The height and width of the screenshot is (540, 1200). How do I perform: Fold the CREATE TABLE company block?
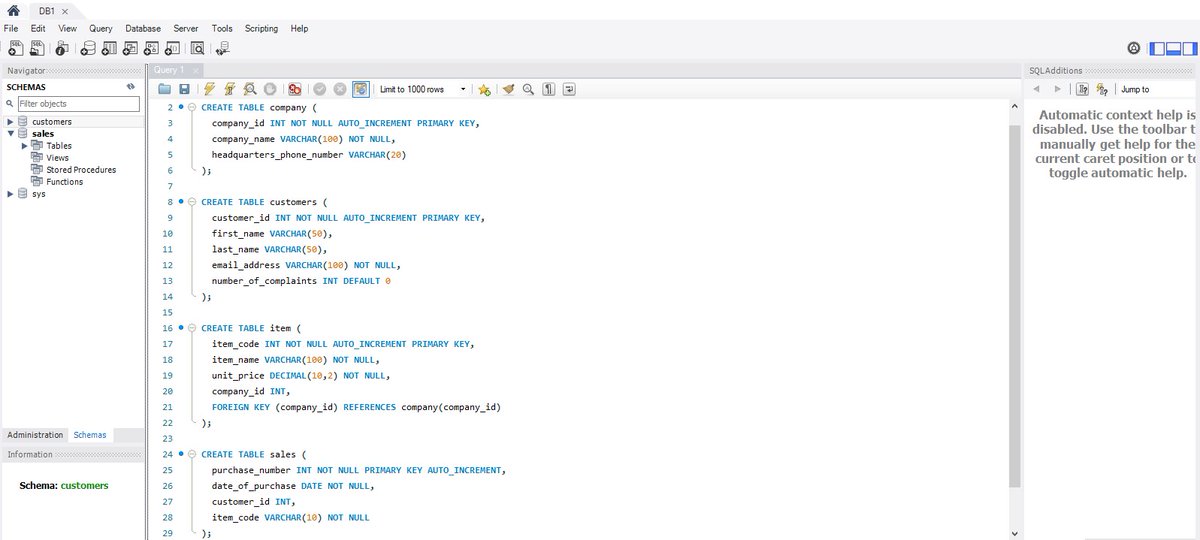click(x=192, y=106)
